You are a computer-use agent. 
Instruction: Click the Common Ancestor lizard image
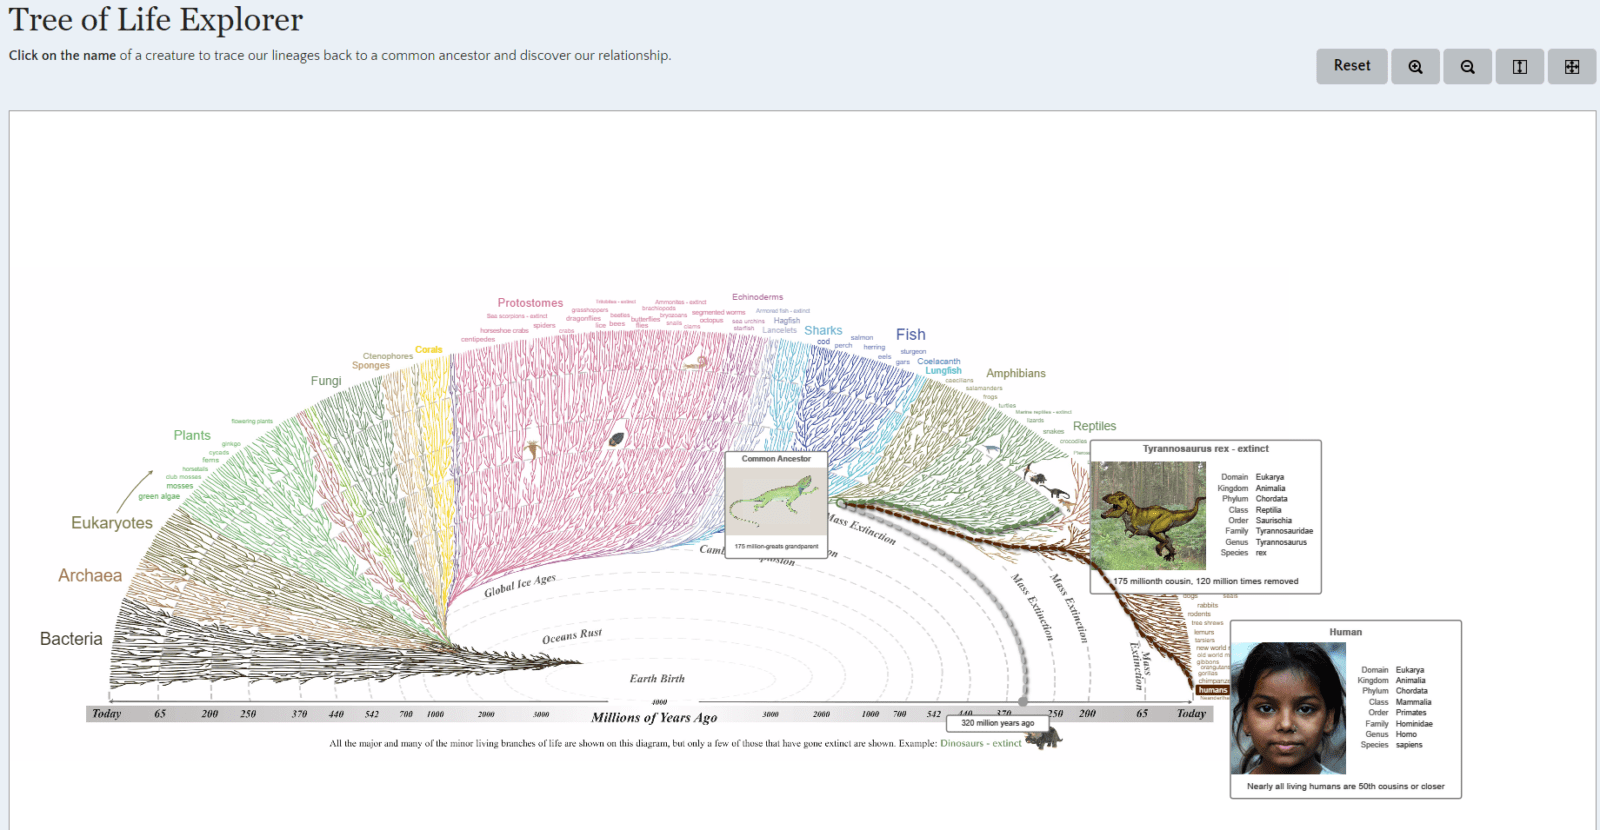pyautogui.click(x=776, y=500)
